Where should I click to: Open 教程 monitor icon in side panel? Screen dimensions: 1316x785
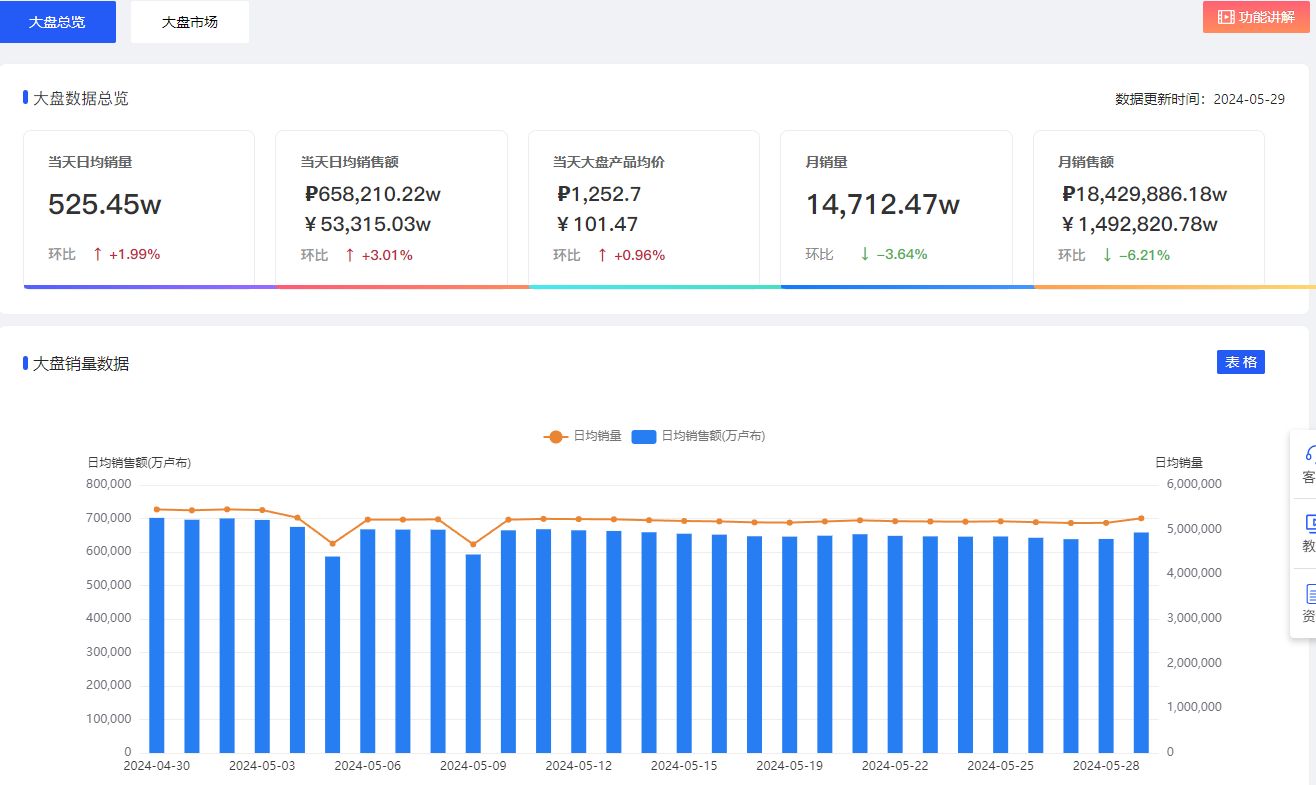pos(1309,523)
